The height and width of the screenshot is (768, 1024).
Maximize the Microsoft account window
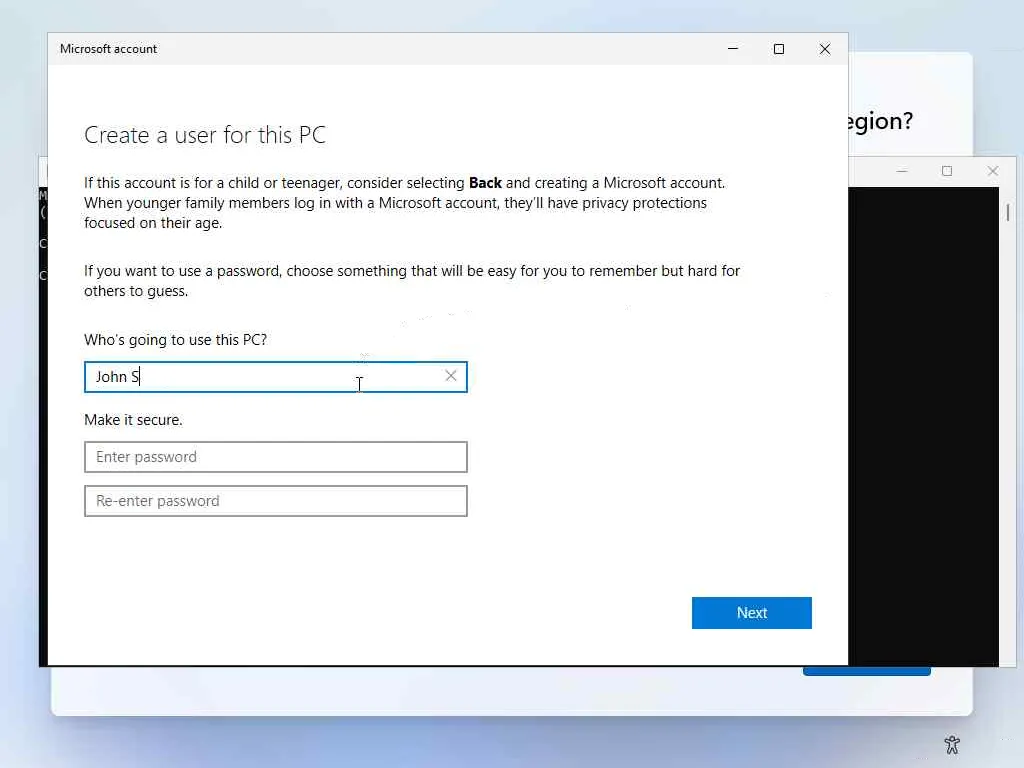[778, 49]
